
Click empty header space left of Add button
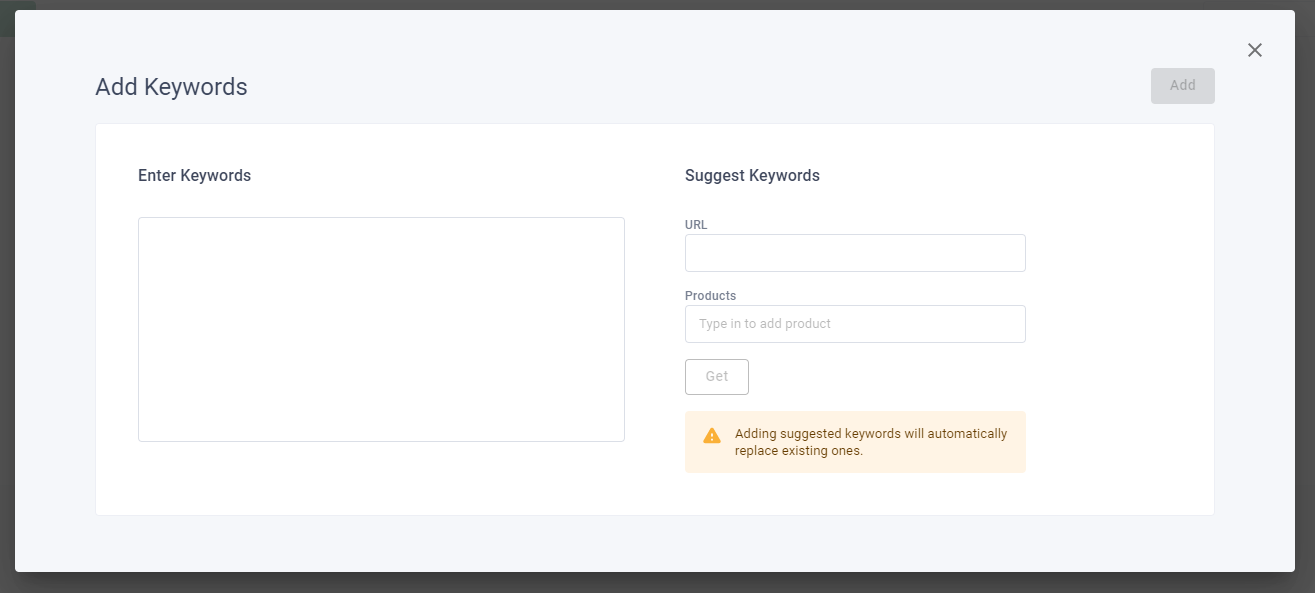click(700, 87)
